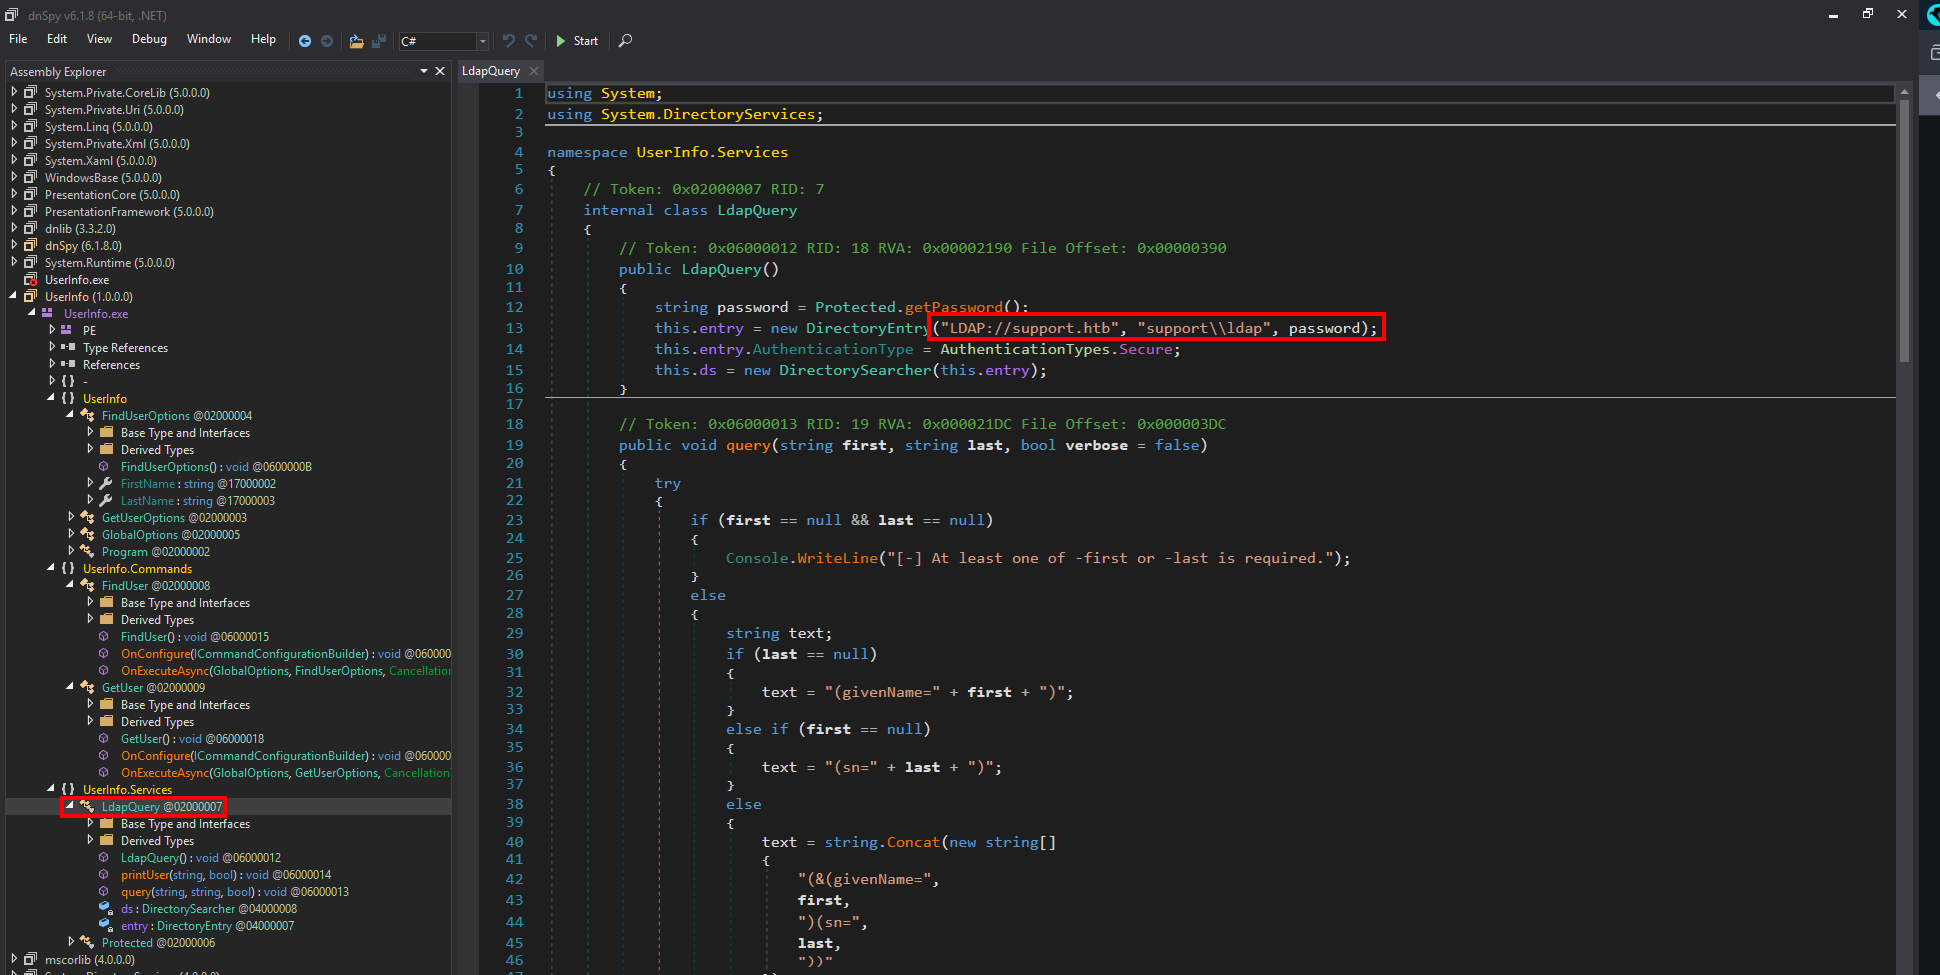Screen dimensions: 1940x975
Task: Click the Navigate Forward arrow icon
Action: click(327, 41)
